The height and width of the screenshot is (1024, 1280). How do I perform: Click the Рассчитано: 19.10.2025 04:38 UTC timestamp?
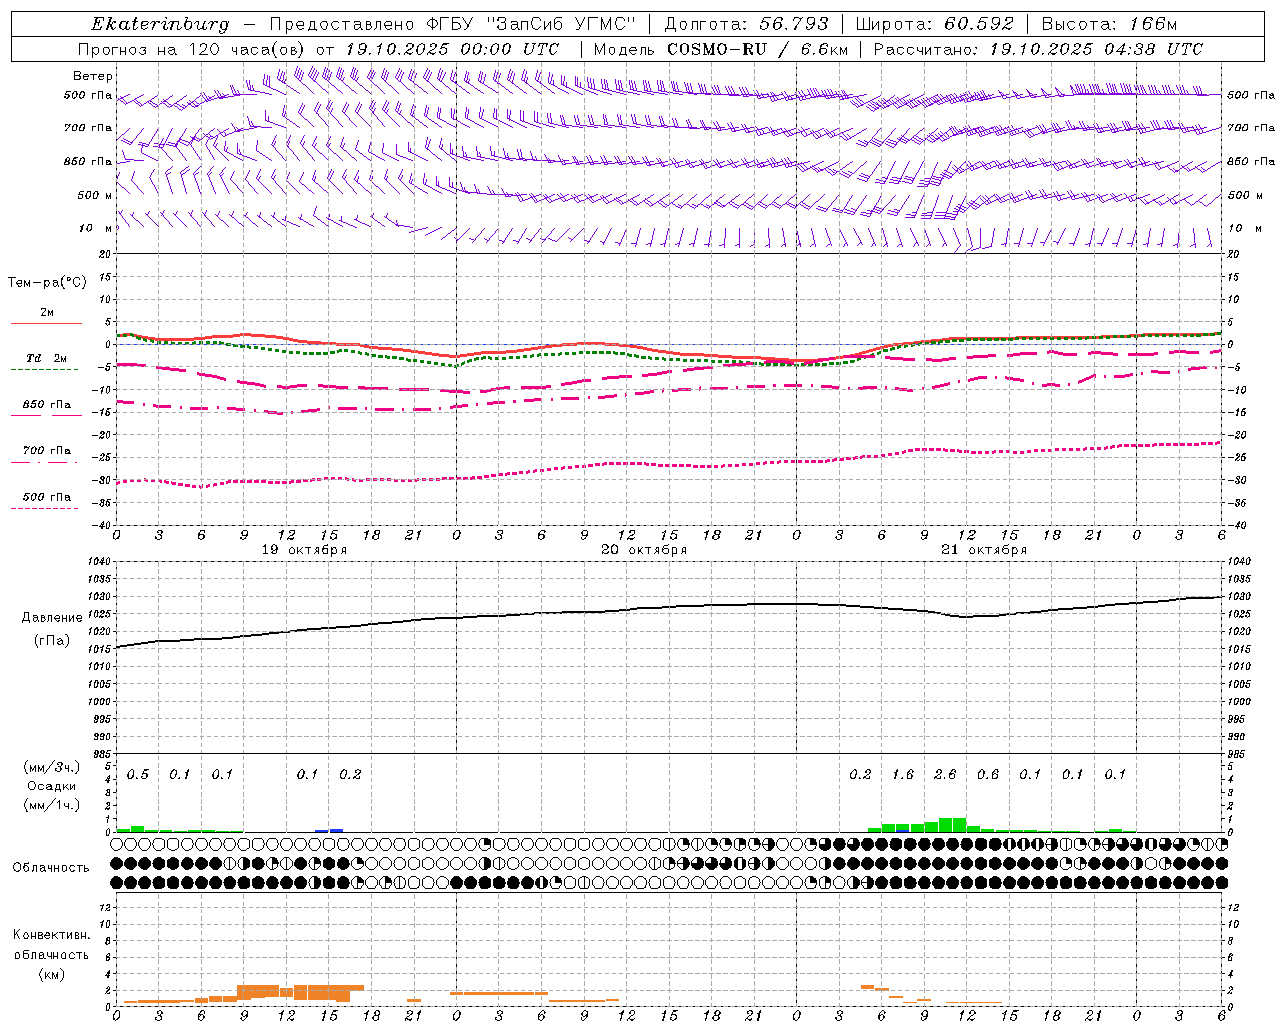tap(1038, 49)
